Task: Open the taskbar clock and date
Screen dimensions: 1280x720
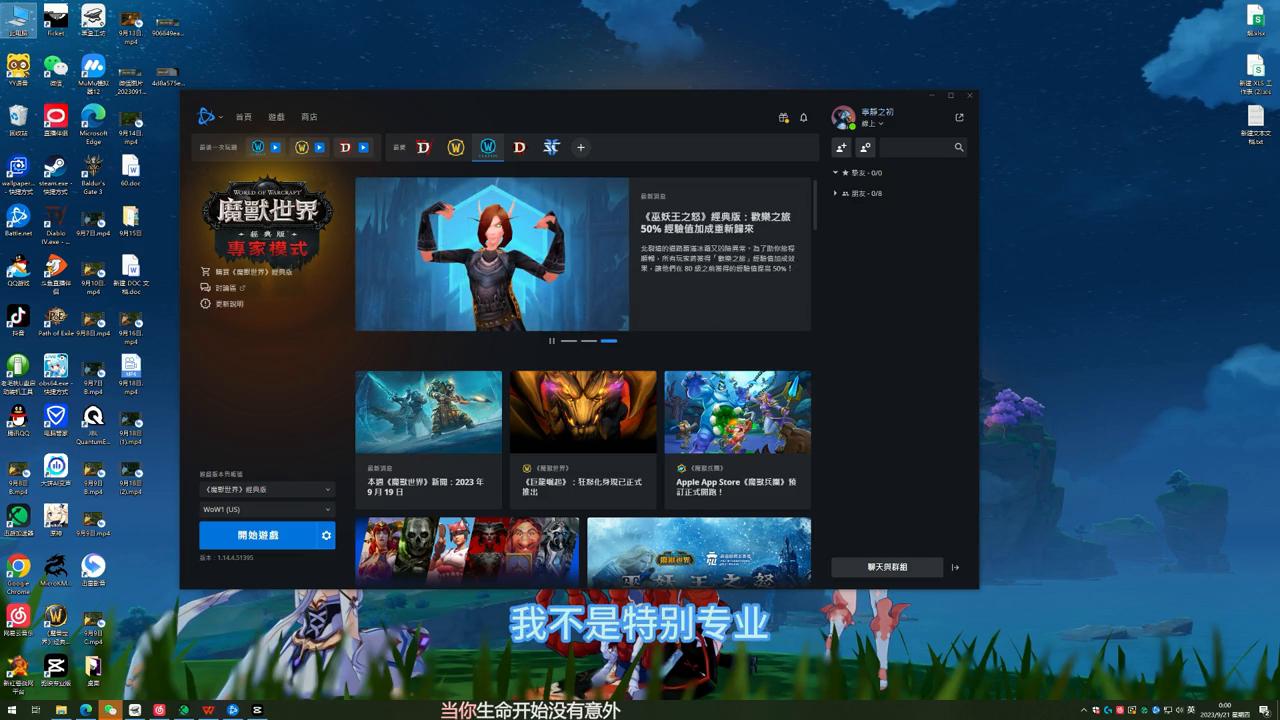Action: coord(1225,710)
